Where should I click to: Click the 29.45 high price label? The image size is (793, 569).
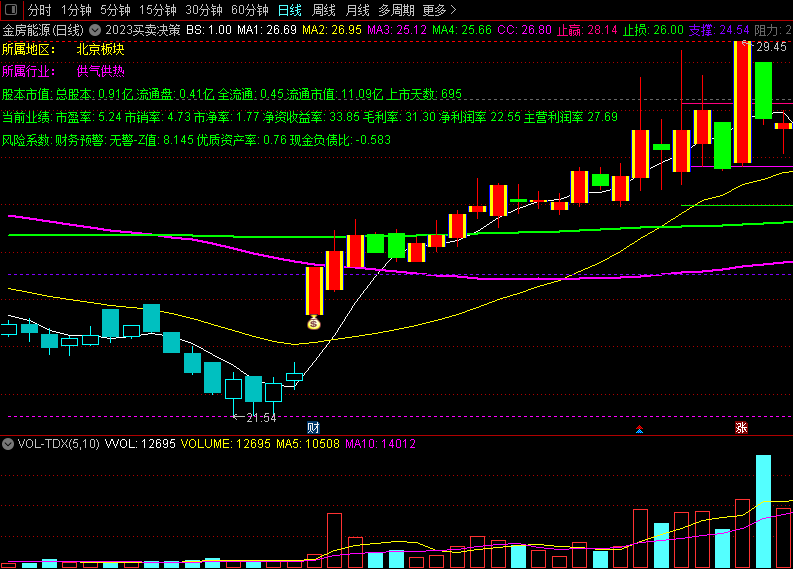pos(771,47)
